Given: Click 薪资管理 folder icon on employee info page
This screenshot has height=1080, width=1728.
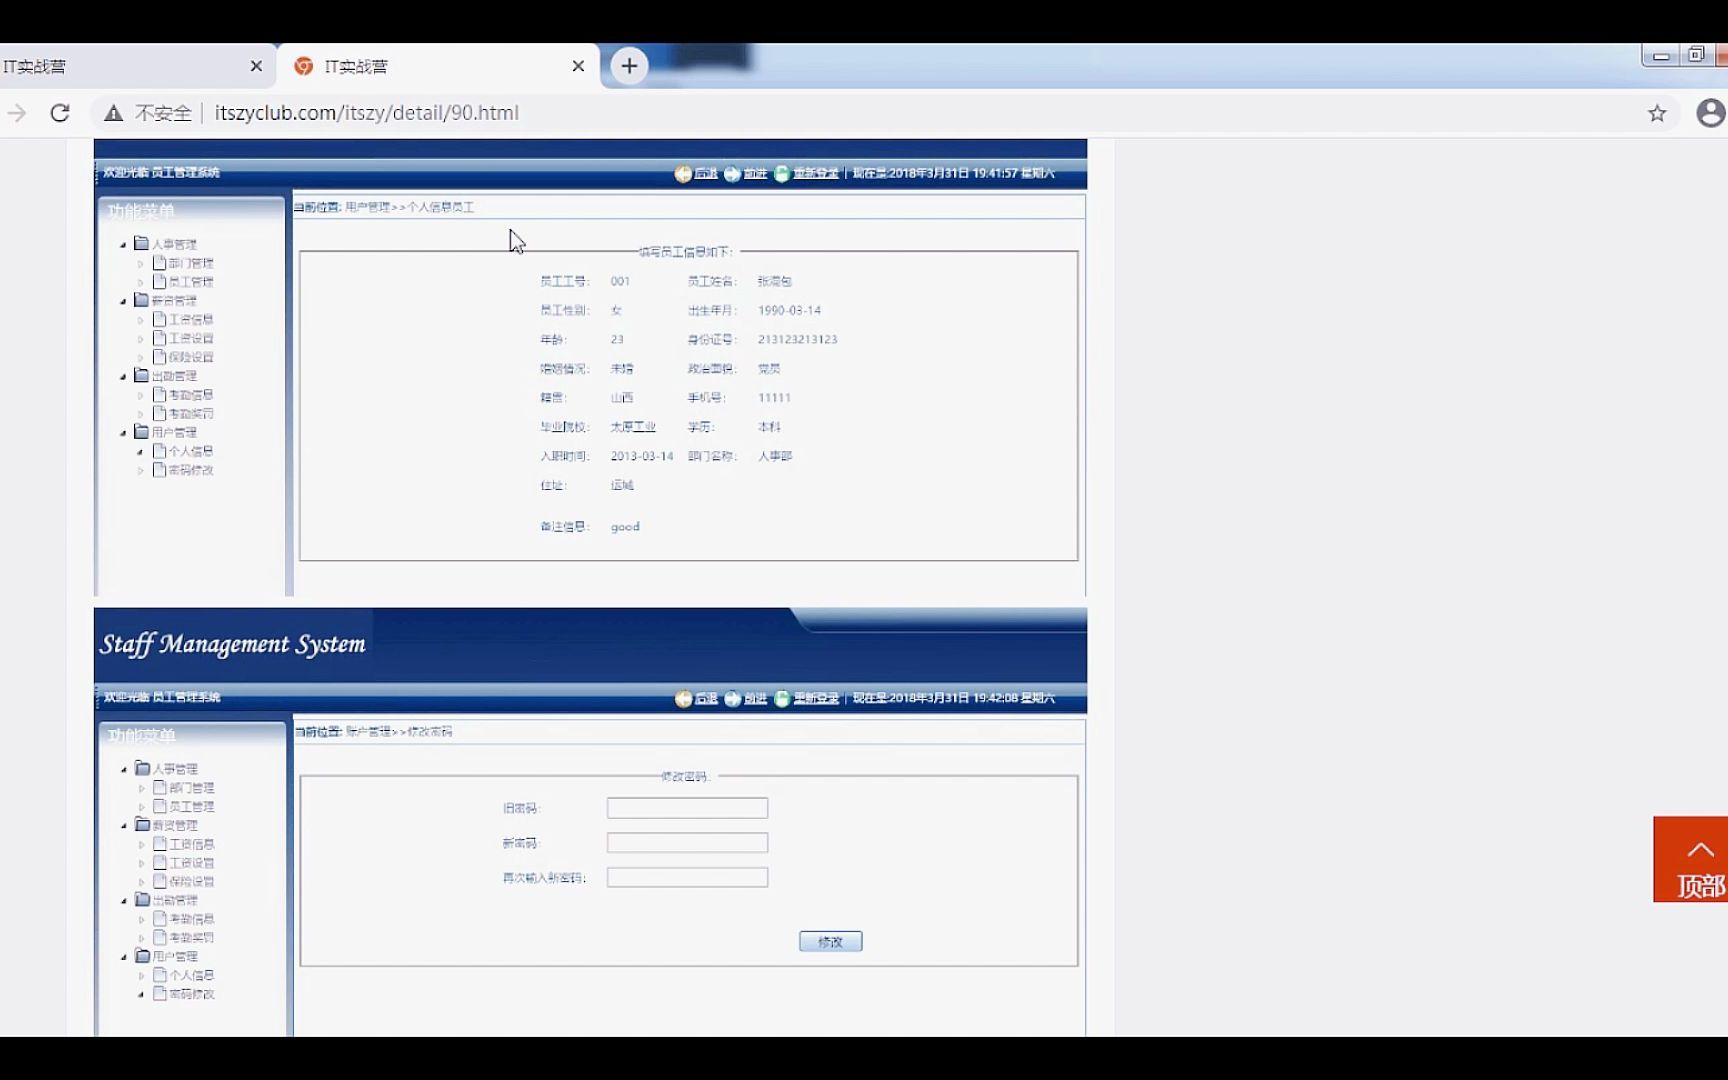Looking at the screenshot, I should click(141, 300).
